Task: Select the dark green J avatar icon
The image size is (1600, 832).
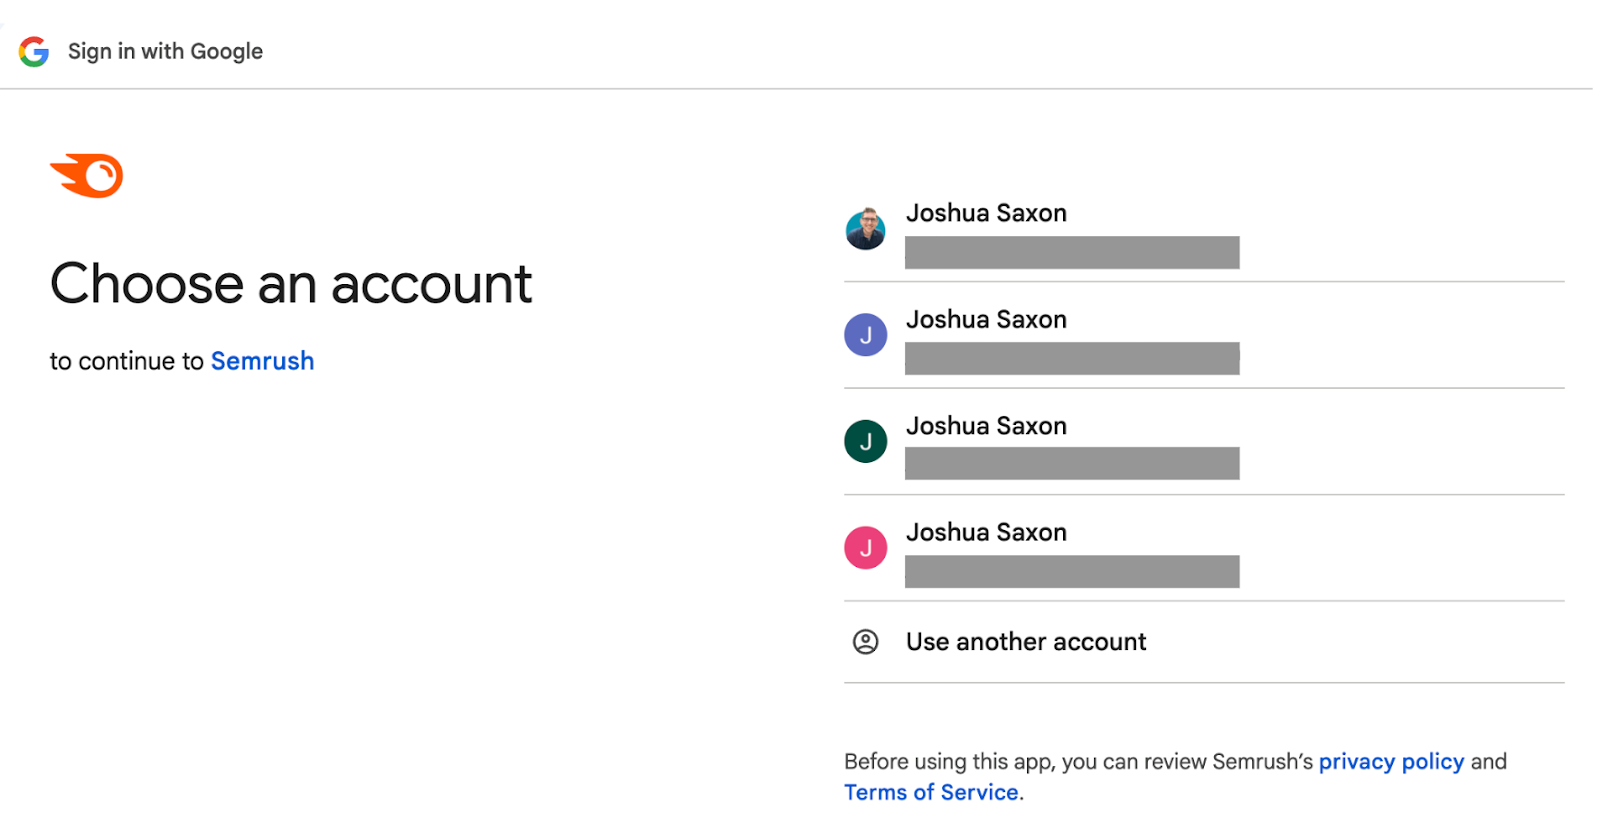Action: 865,441
